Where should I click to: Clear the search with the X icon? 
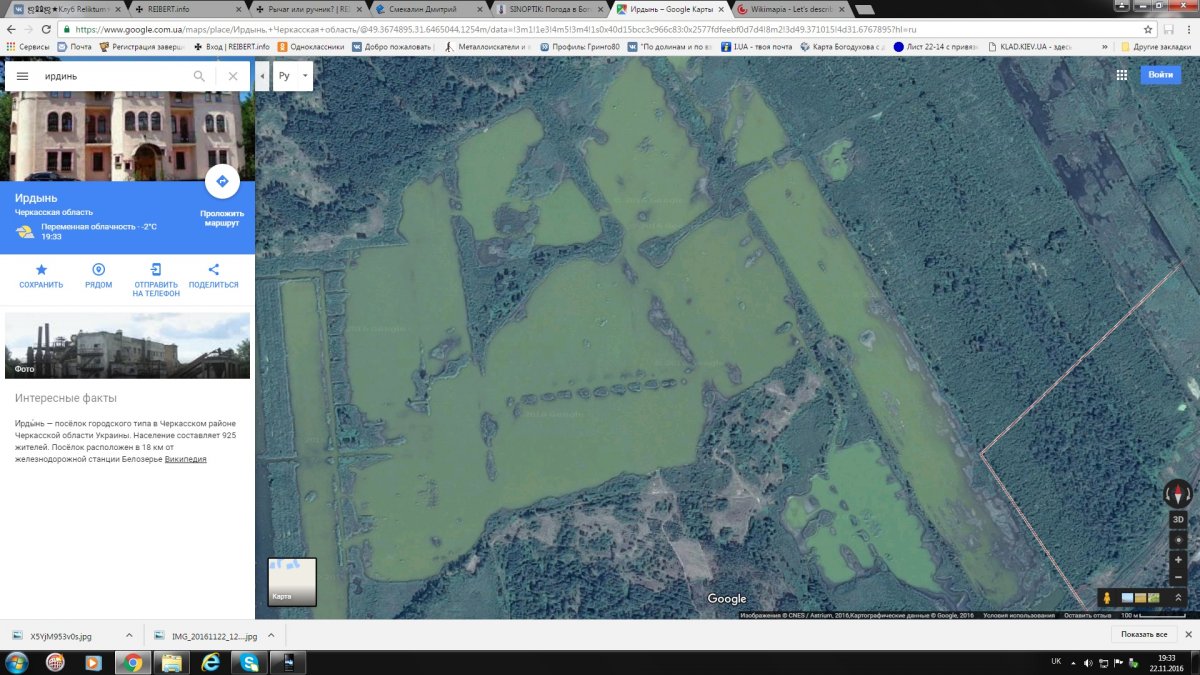point(233,76)
